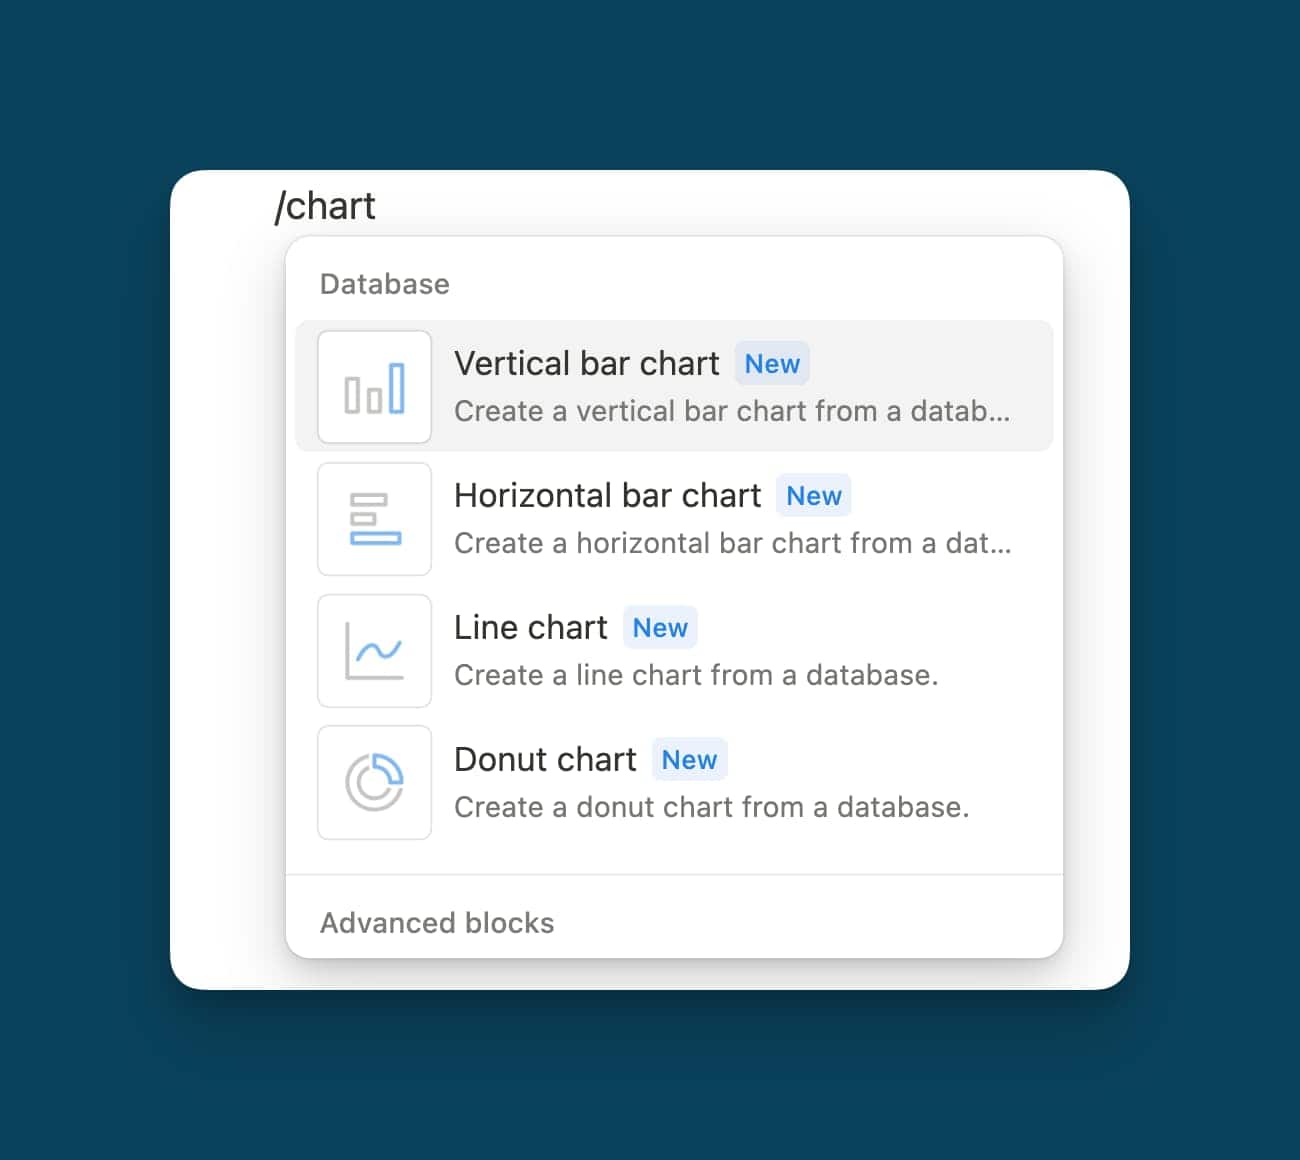This screenshot has width=1300, height=1160.
Task: Click 'Create a donut chart from a database' text
Action: pos(711,807)
